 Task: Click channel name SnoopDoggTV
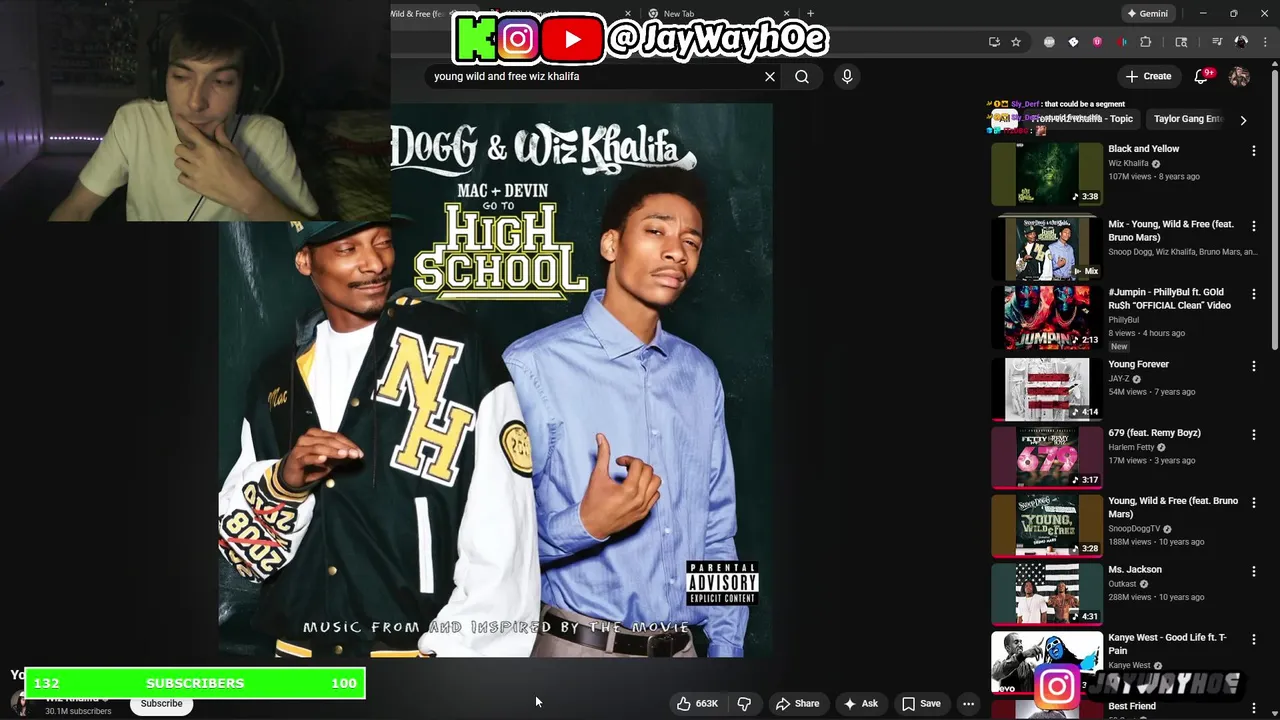[x=1134, y=529]
